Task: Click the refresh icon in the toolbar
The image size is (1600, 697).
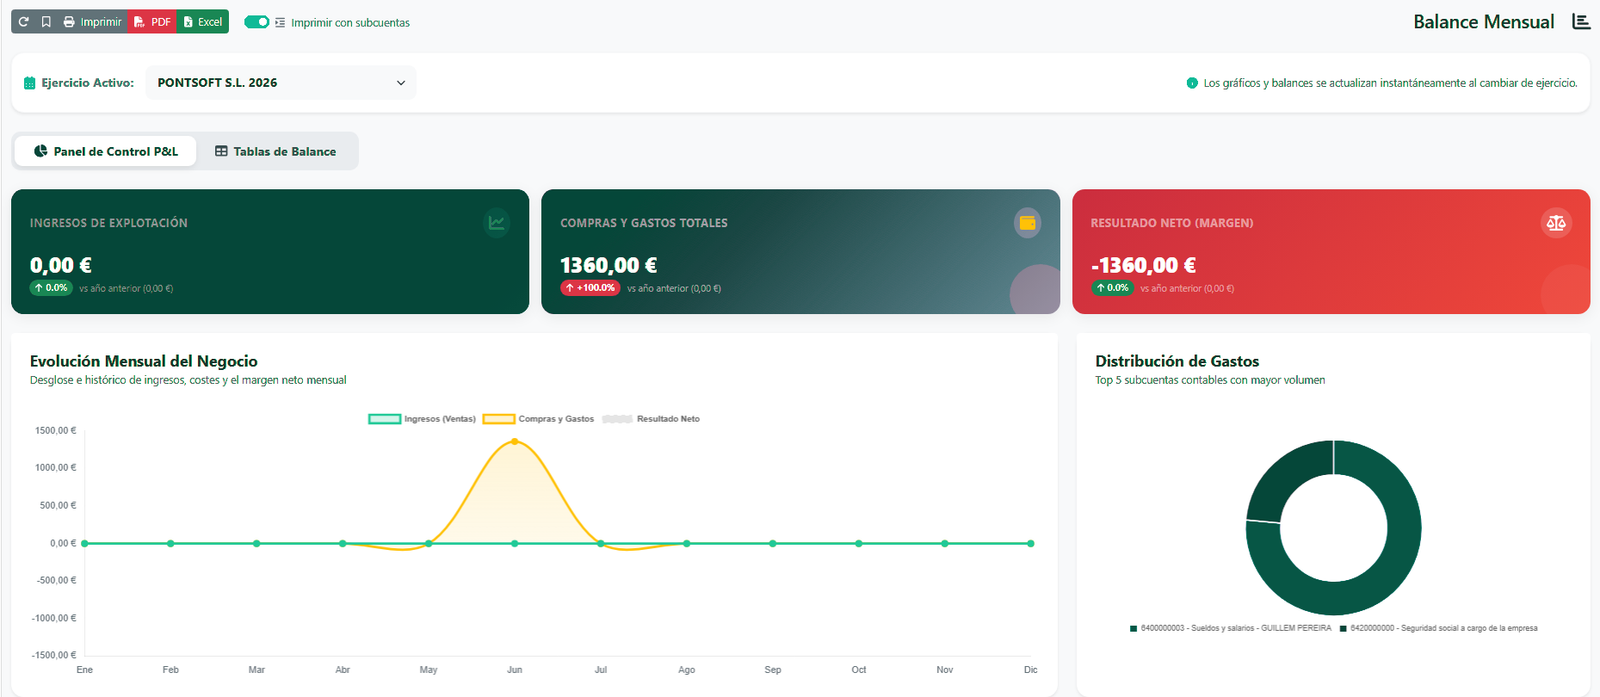Action: (x=24, y=22)
